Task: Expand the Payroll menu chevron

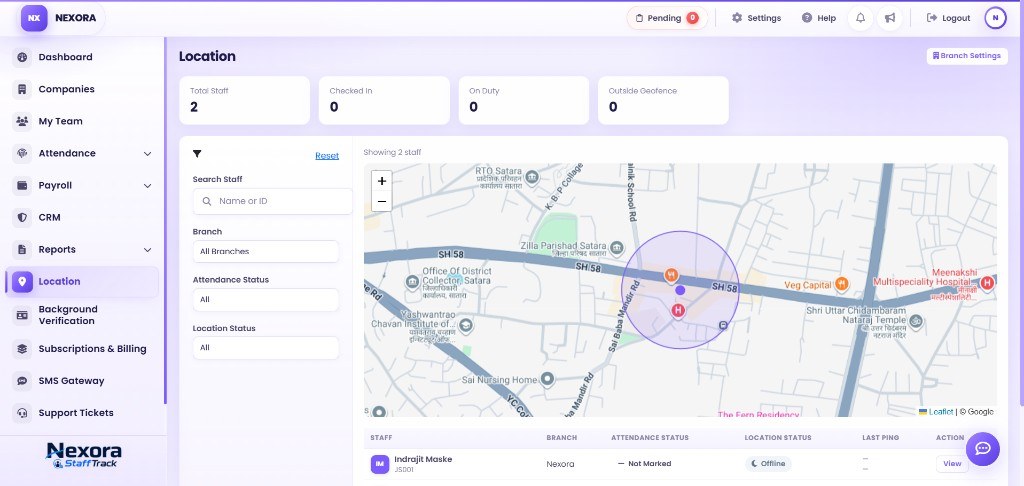Action: point(148,186)
